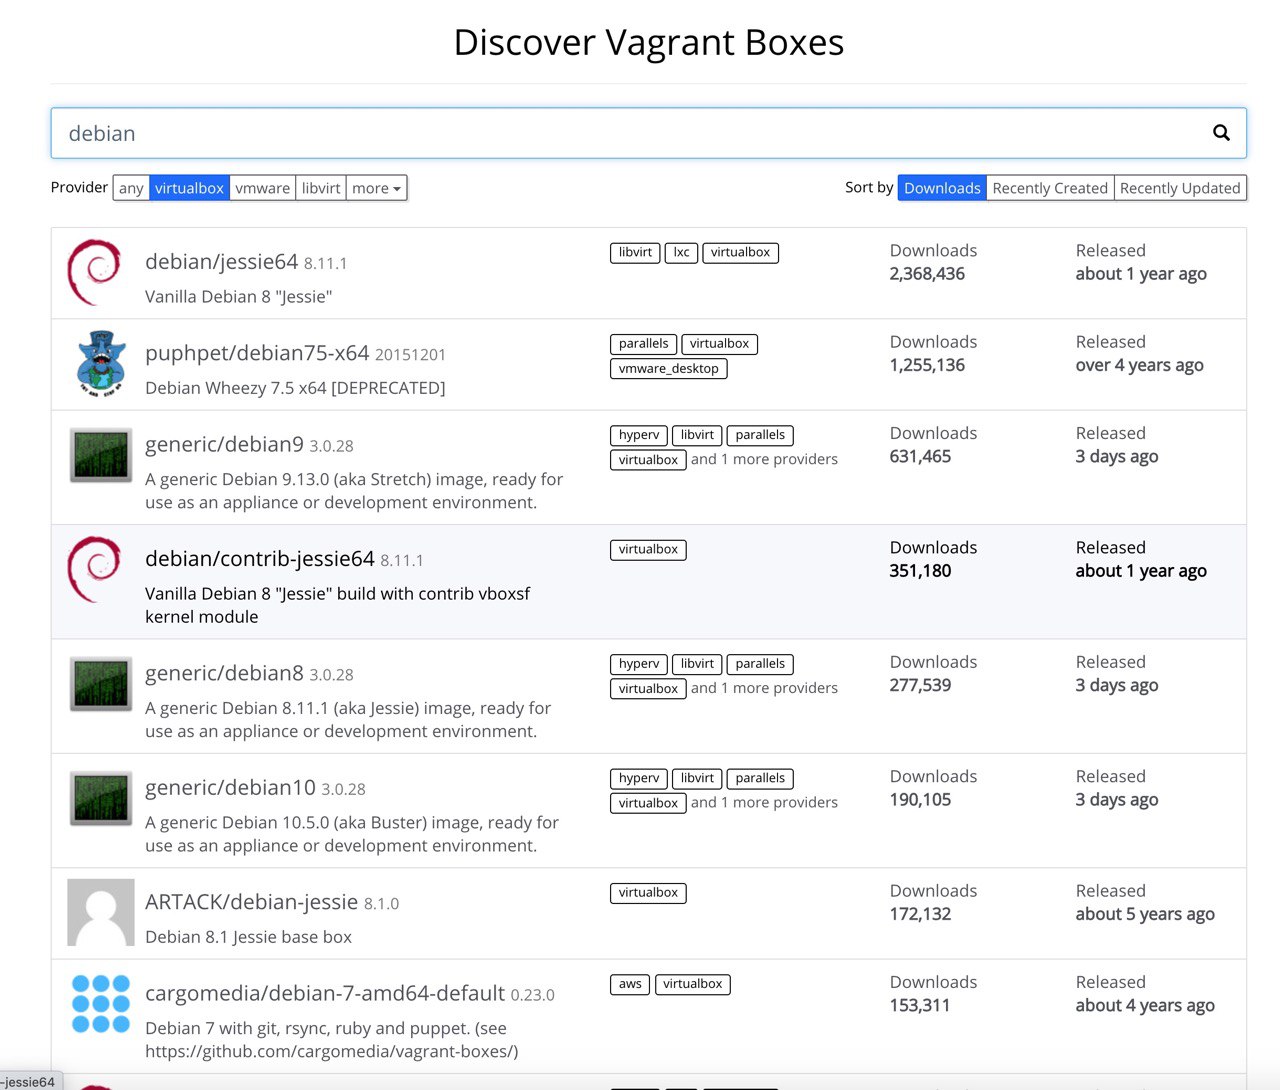
Task: Open the cargomedia/debian-7-amd64-default box
Action: click(x=325, y=993)
